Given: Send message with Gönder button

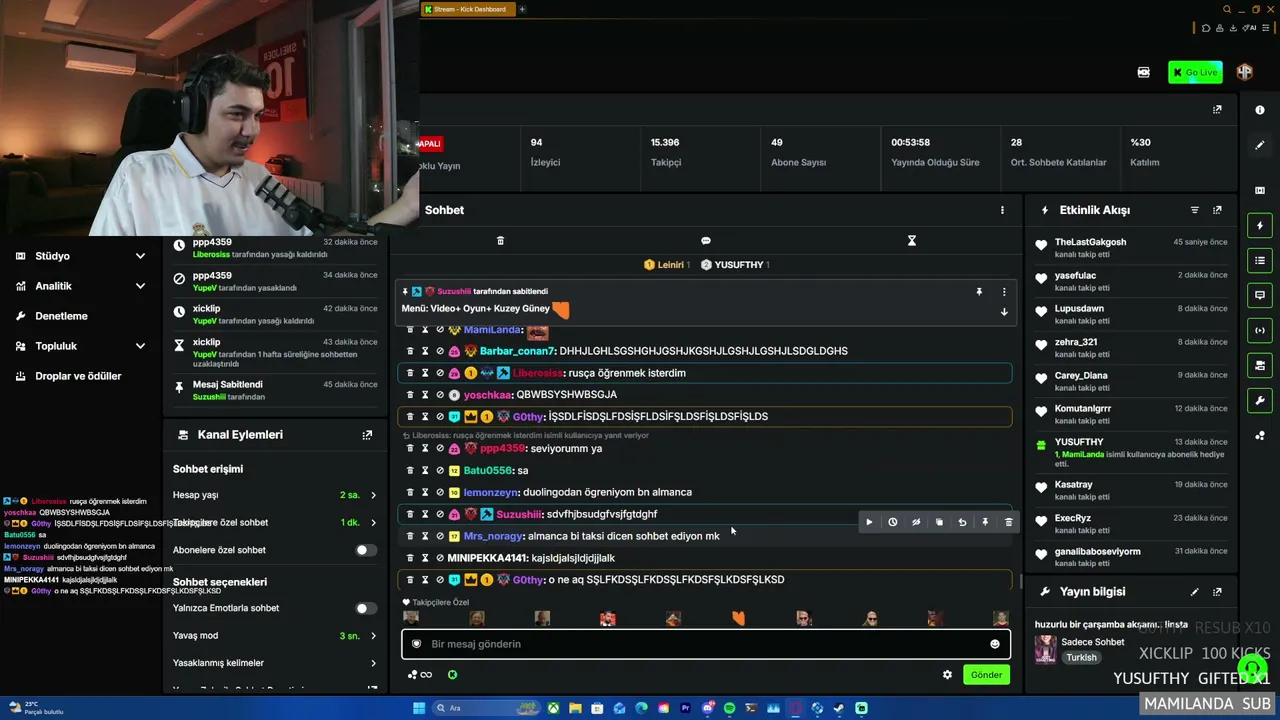Looking at the screenshot, I should click(x=986, y=675).
